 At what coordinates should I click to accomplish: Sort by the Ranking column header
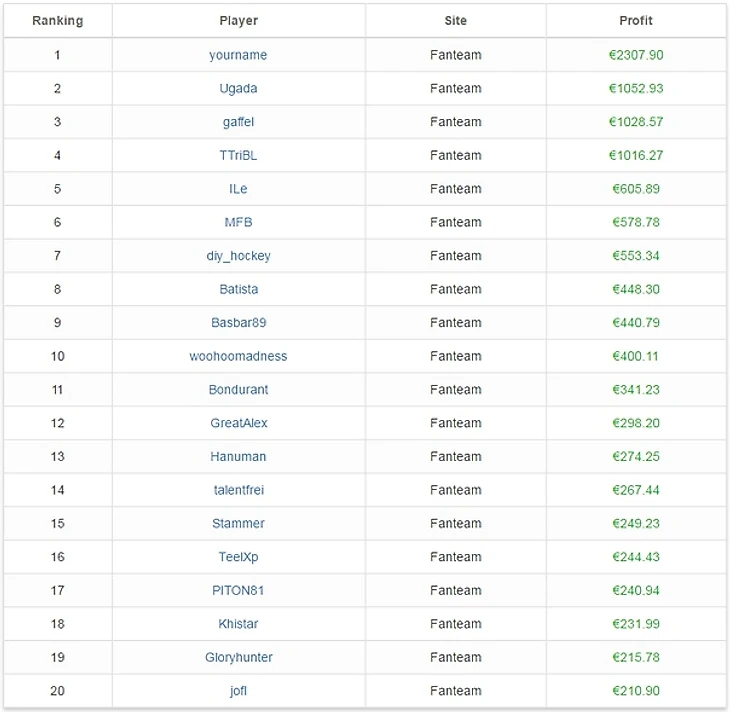(x=57, y=21)
